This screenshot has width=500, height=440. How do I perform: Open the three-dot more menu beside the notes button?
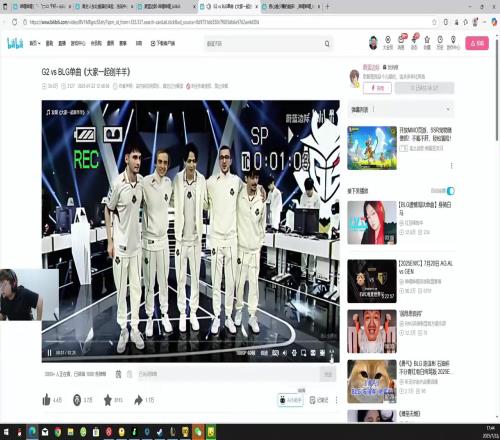[336, 400]
